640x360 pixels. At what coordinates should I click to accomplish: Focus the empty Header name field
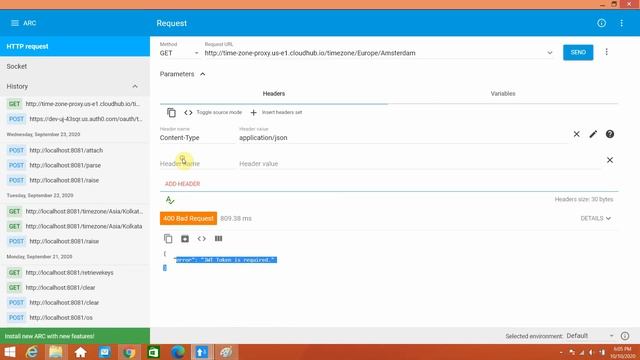pyautogui.click(x=197, y=164)
